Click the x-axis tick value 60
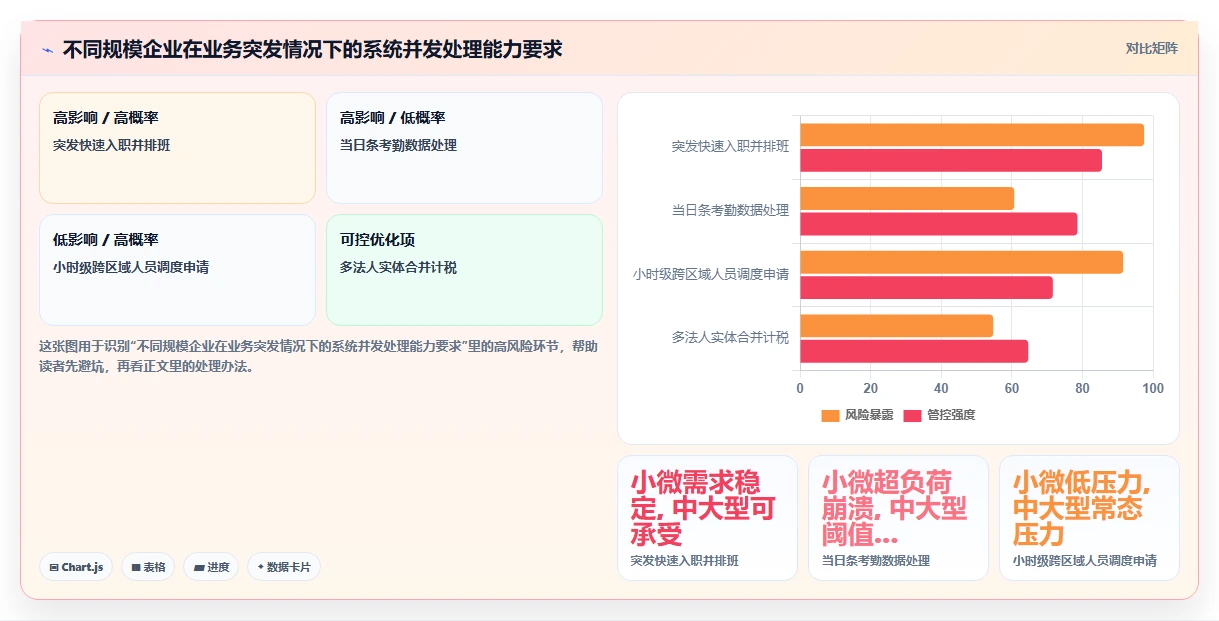This screenshot has height=621, width=1219. click(1012, 388)
